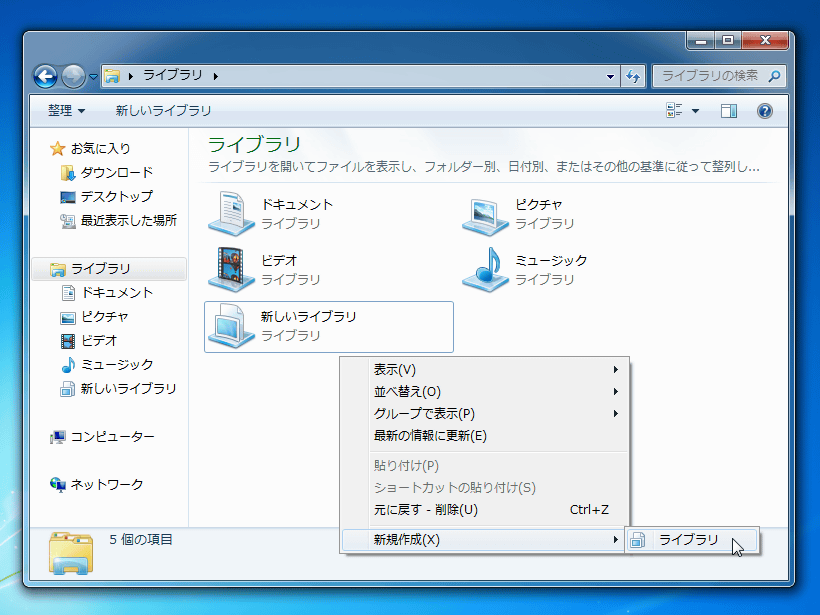Click the change view icon
820x615 pixels.
pyautogui.click(x=674, y=110)
